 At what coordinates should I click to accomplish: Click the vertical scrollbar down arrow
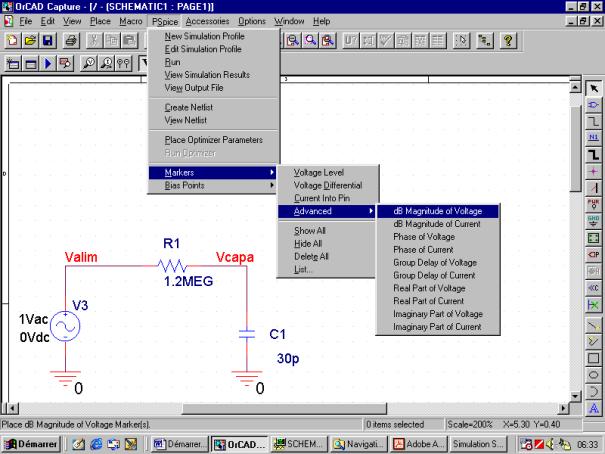tap(575, 396)
